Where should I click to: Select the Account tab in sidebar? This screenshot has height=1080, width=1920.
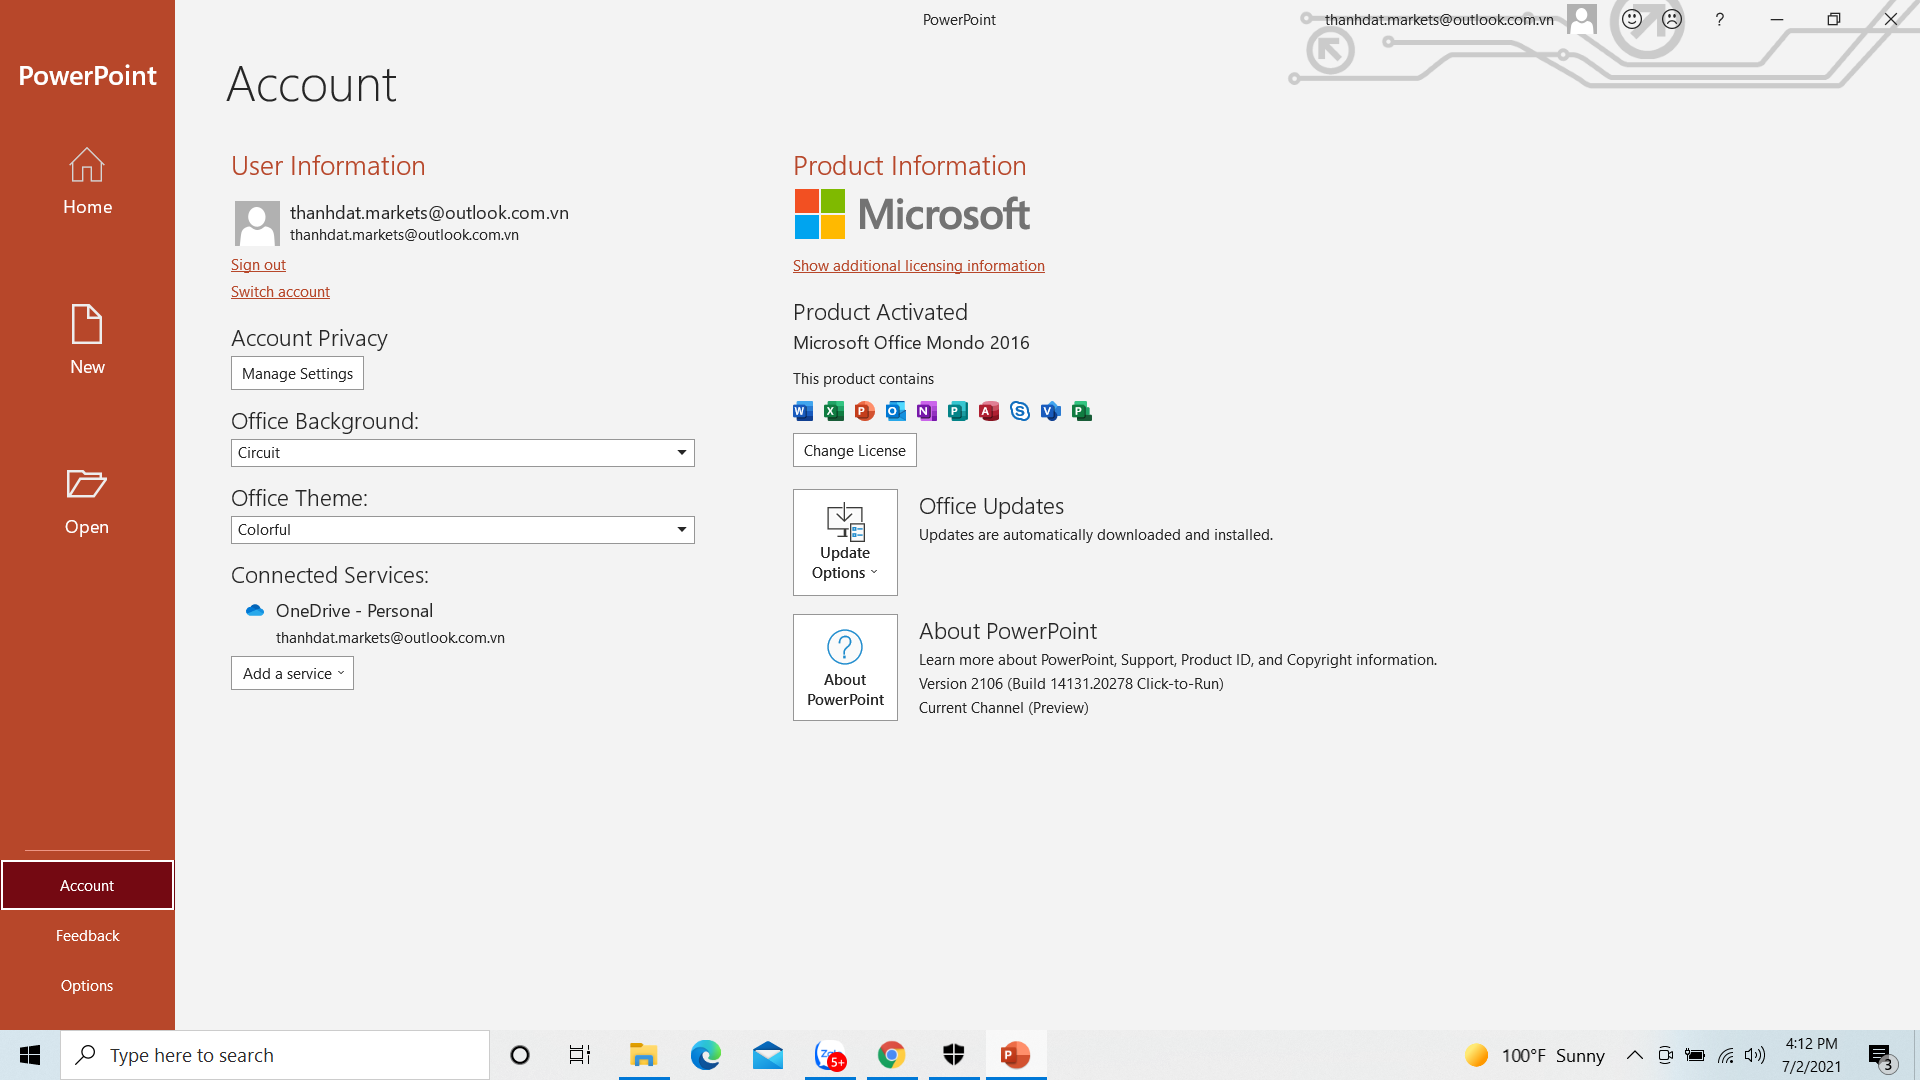[87, 885]
